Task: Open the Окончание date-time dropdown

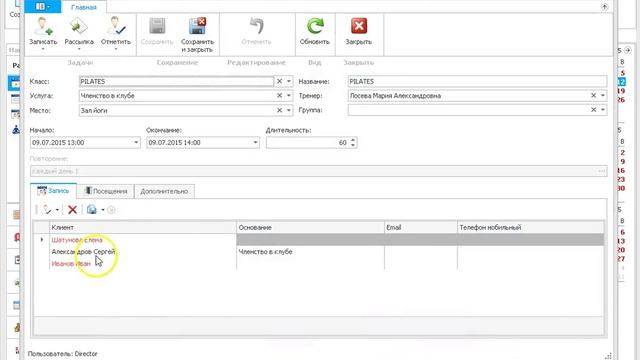Action: (256, 142)
